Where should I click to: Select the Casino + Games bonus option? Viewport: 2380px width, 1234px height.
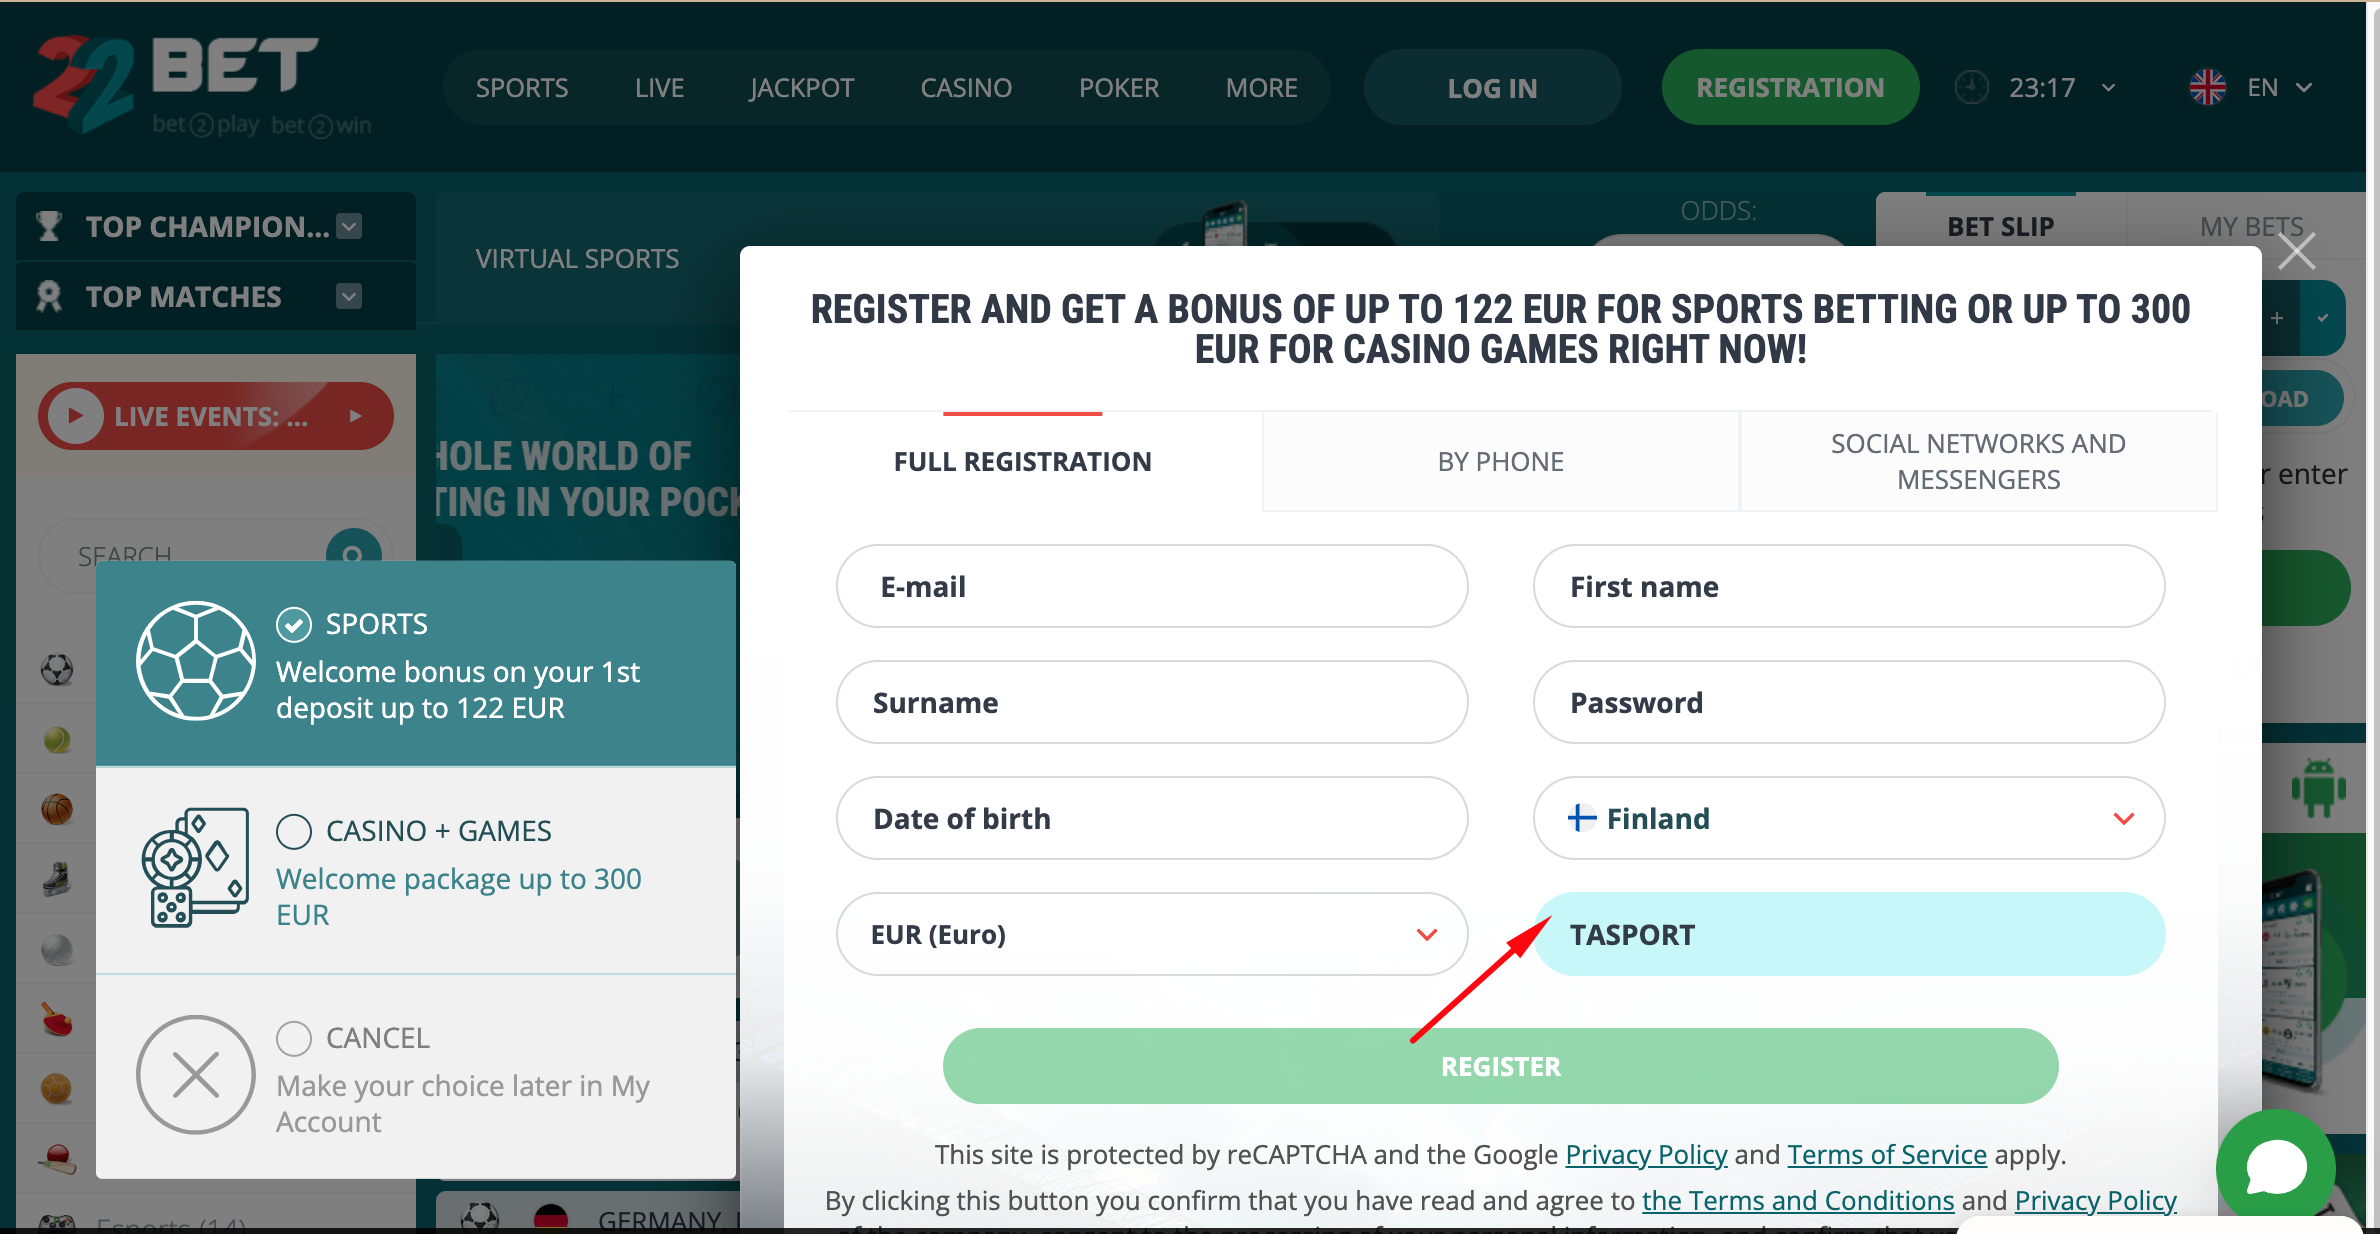pos(294,831)
